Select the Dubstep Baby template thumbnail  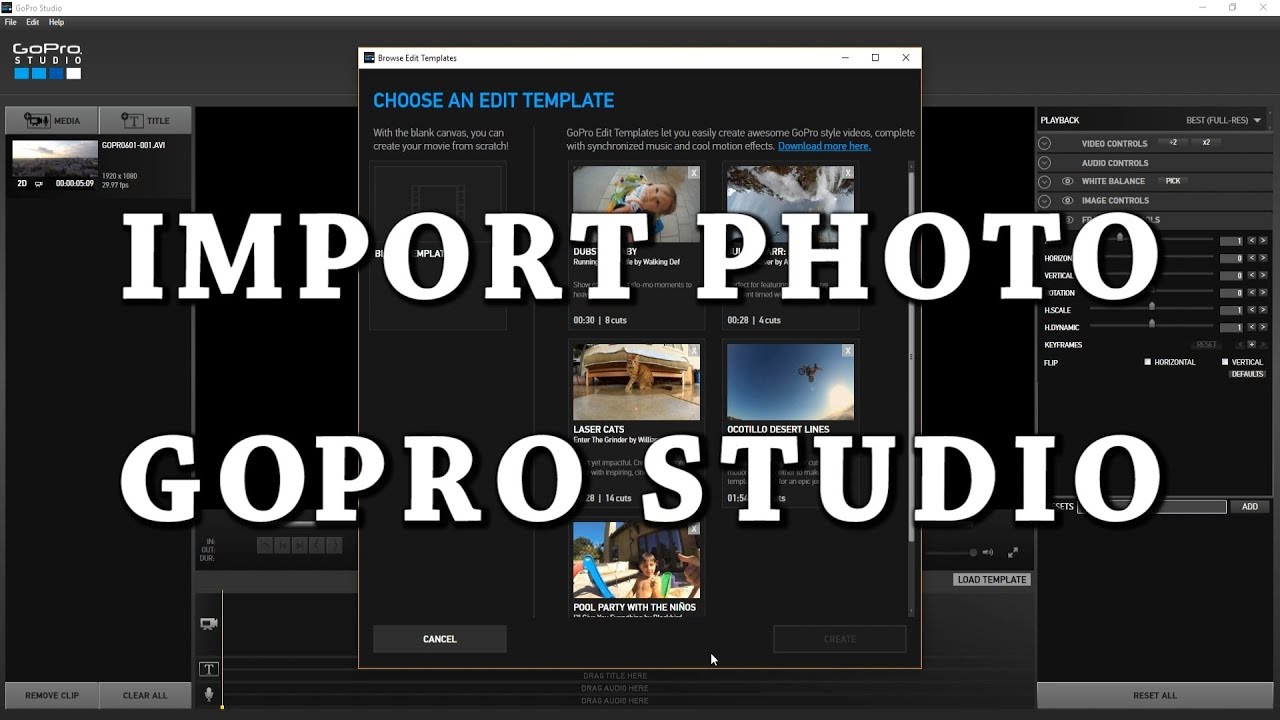[636, 204]
